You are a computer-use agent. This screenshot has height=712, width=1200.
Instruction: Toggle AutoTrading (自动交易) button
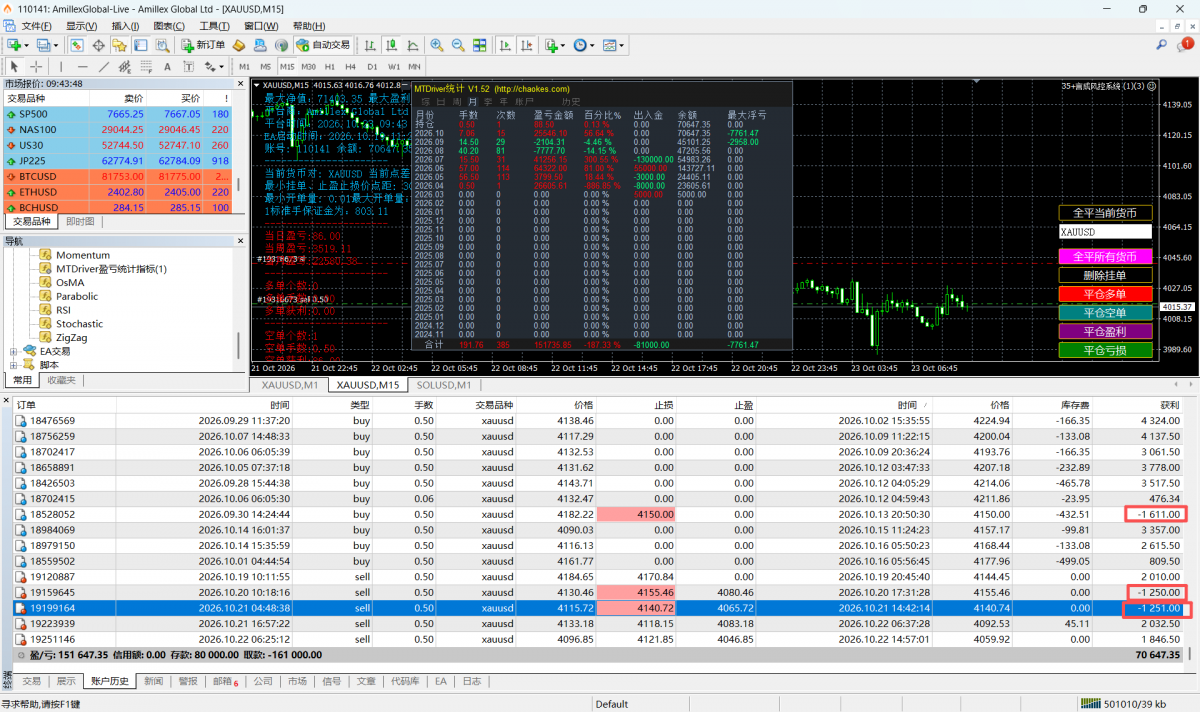coord(323,45)
